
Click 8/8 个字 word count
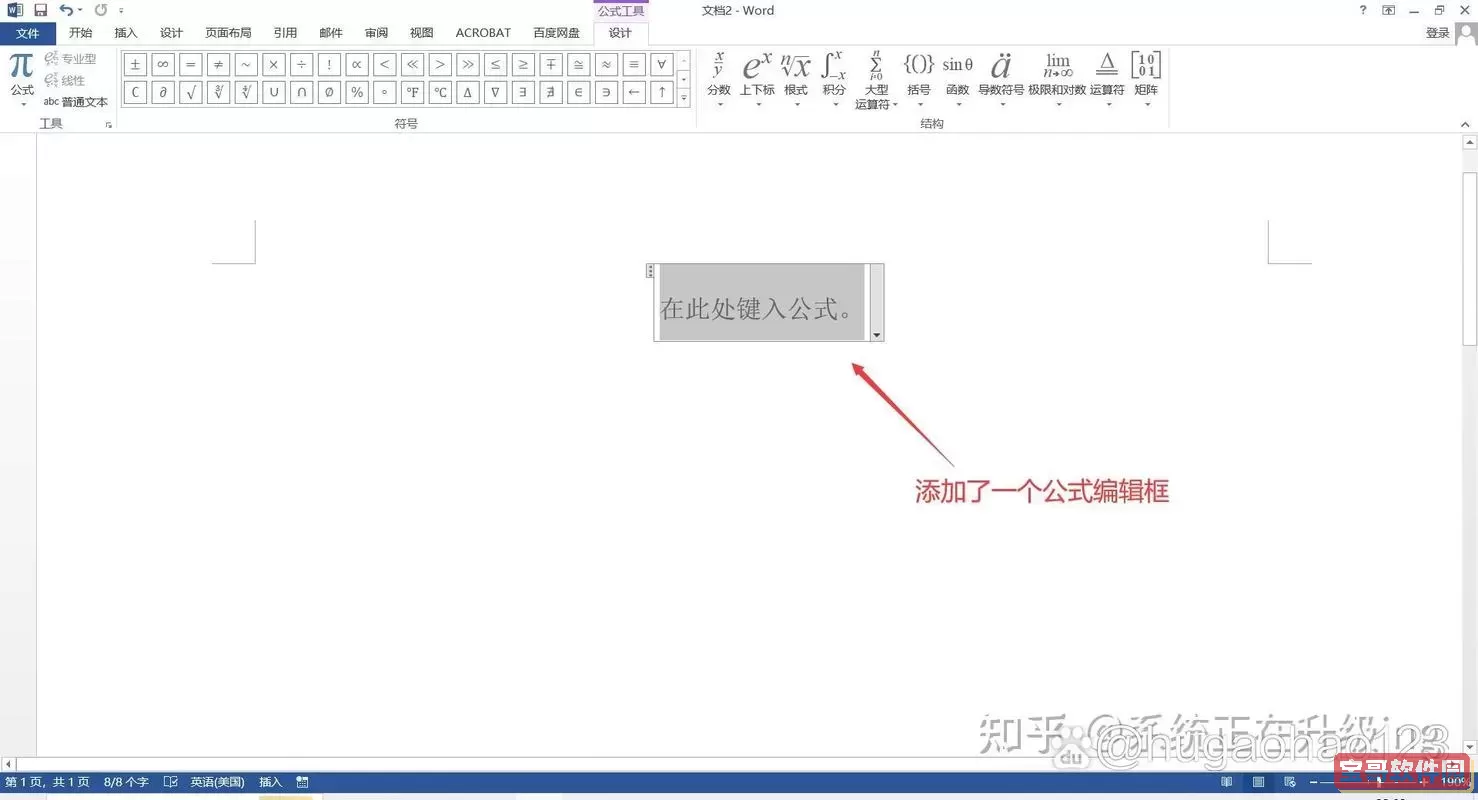(126, 782)
